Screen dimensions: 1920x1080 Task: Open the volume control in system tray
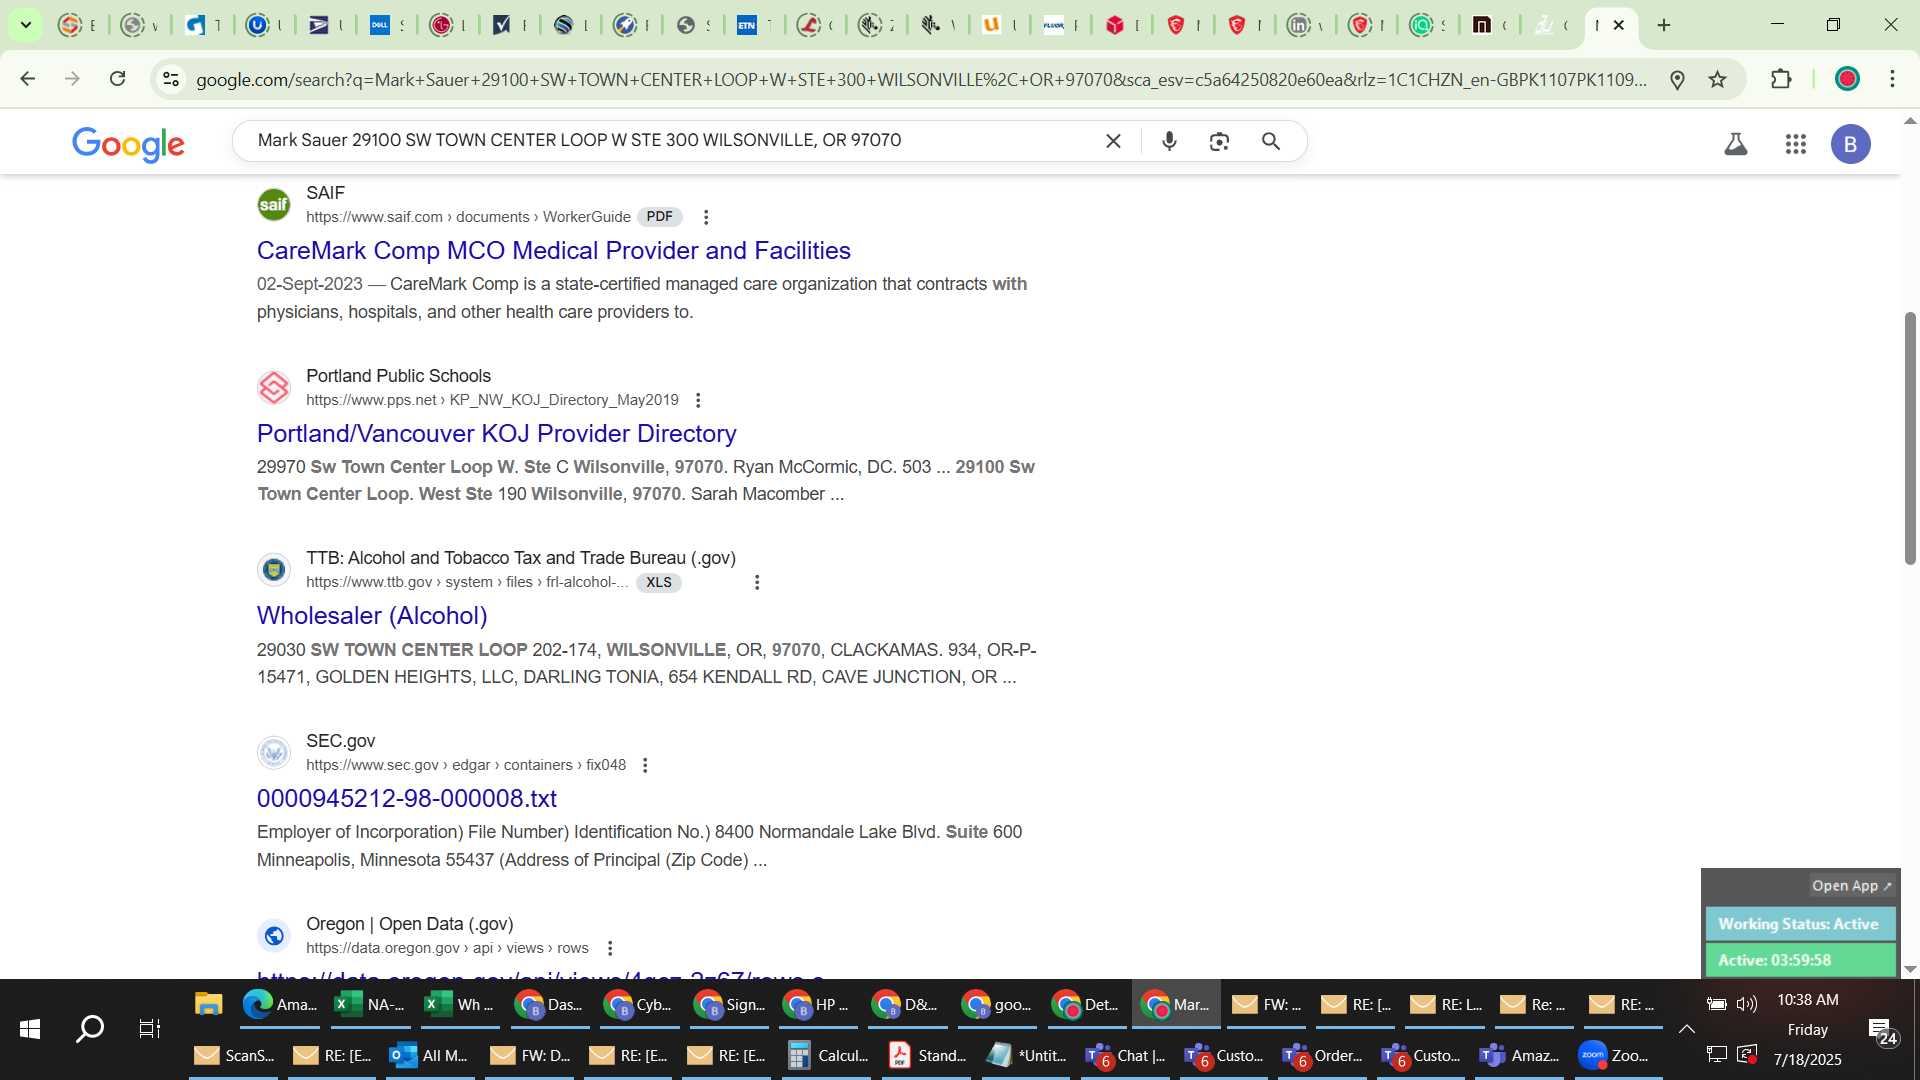pyautogui.click(x=1747, y=1004)
